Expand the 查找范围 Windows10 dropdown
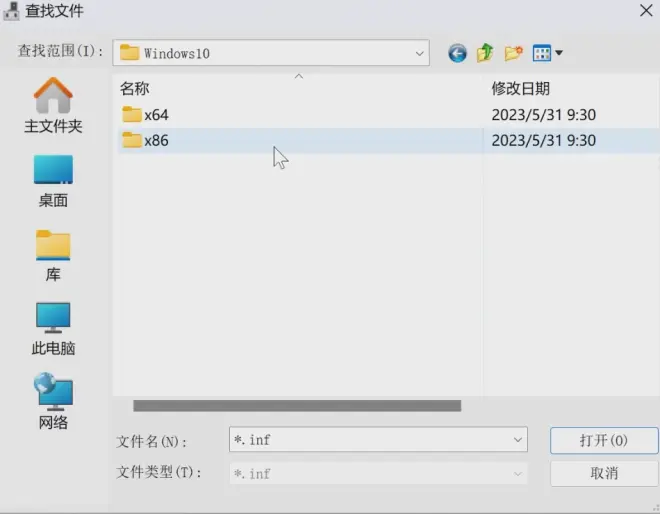Image resolution: width=660 pixels, height=514 pixels. (419, 53)
